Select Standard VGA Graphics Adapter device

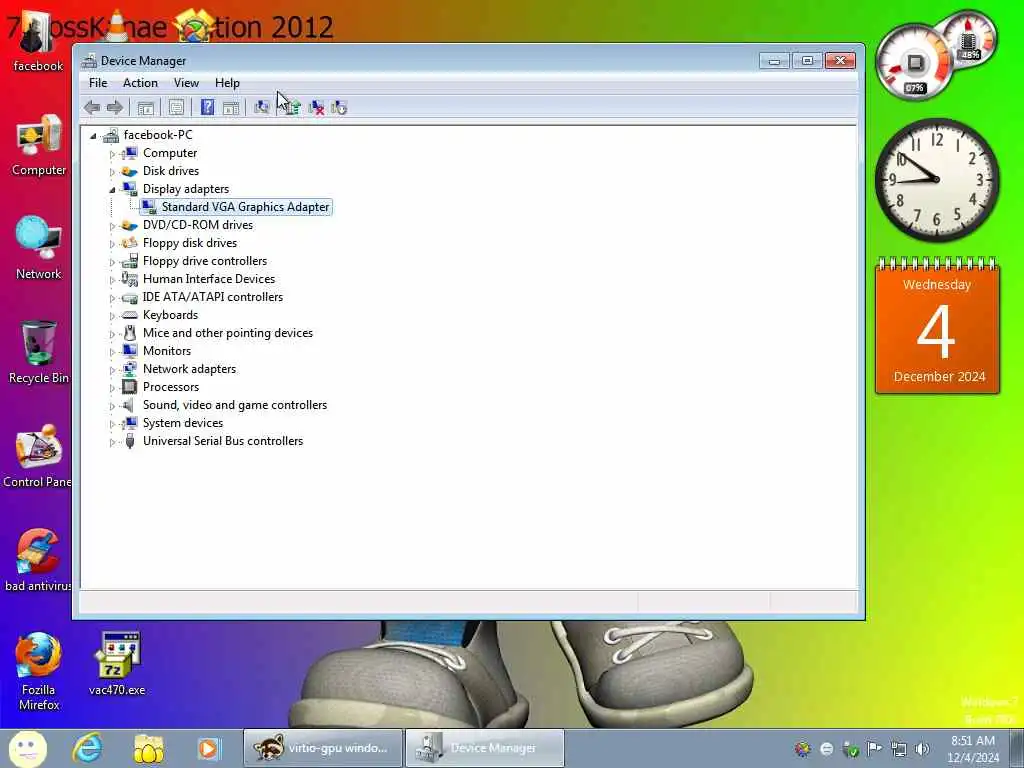click(x=246, y=207)
